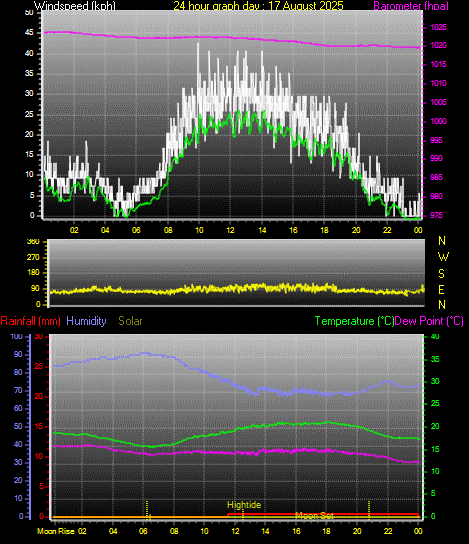
Task: Click the "Moon Rise" label
Action: (x=56, y=531)
